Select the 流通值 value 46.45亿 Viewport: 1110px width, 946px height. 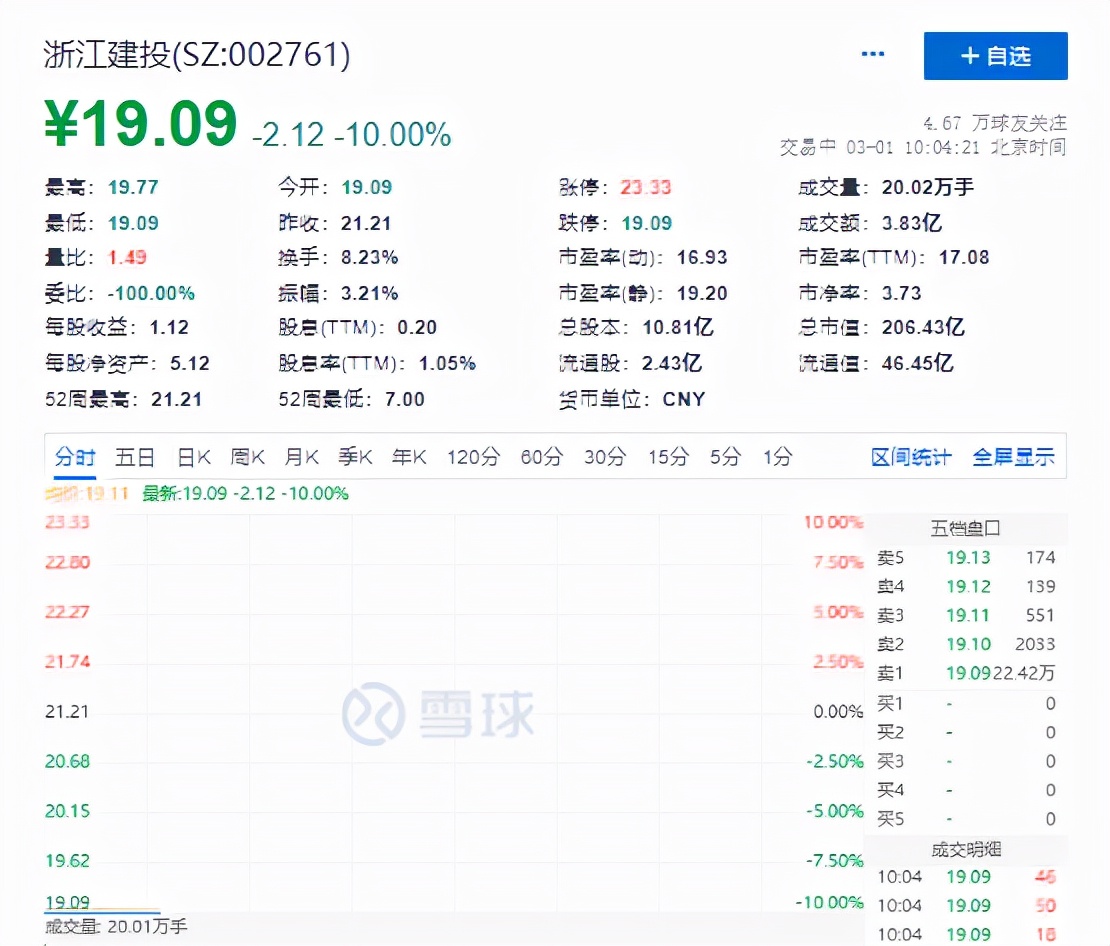[x=917, y=363]
